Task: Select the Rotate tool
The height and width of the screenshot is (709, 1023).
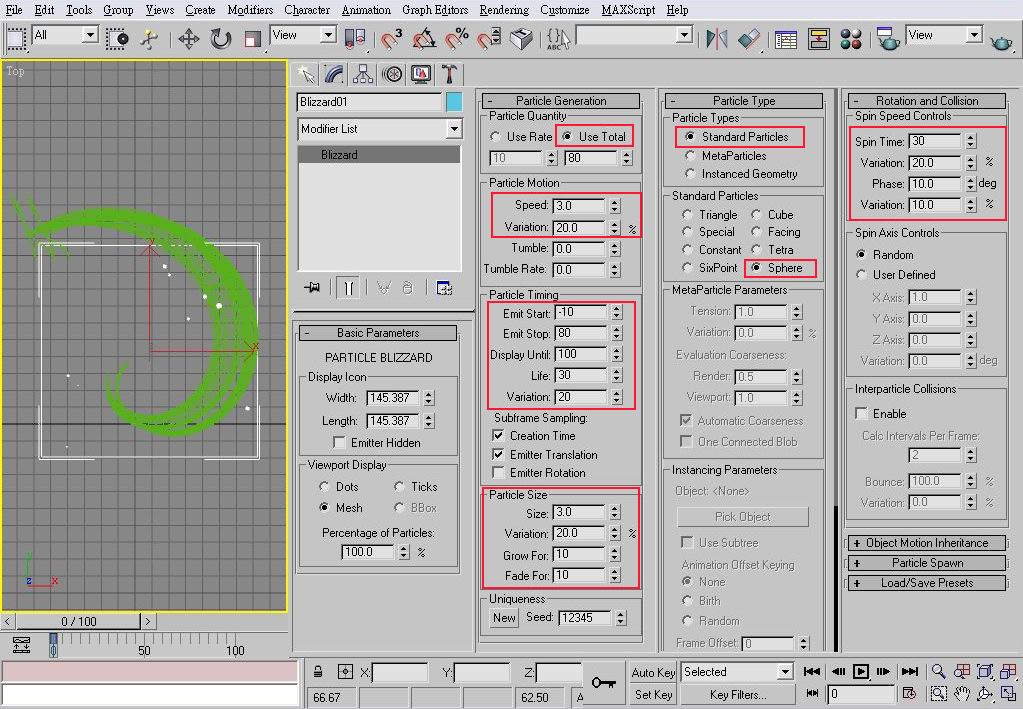Action: click(221, 39)
